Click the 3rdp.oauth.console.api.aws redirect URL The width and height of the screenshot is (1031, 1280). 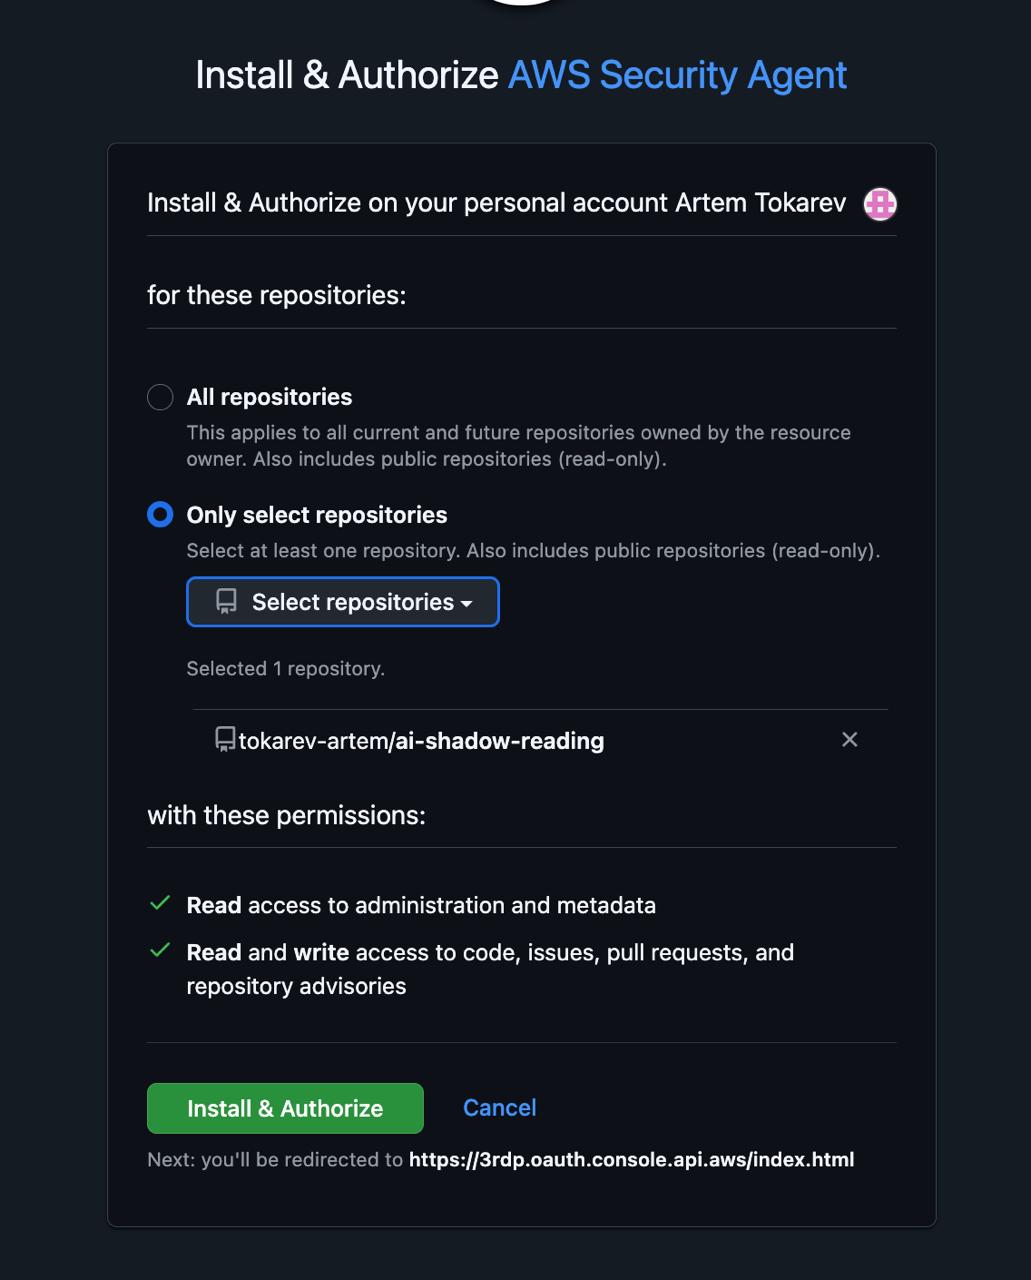[631, 1160]
